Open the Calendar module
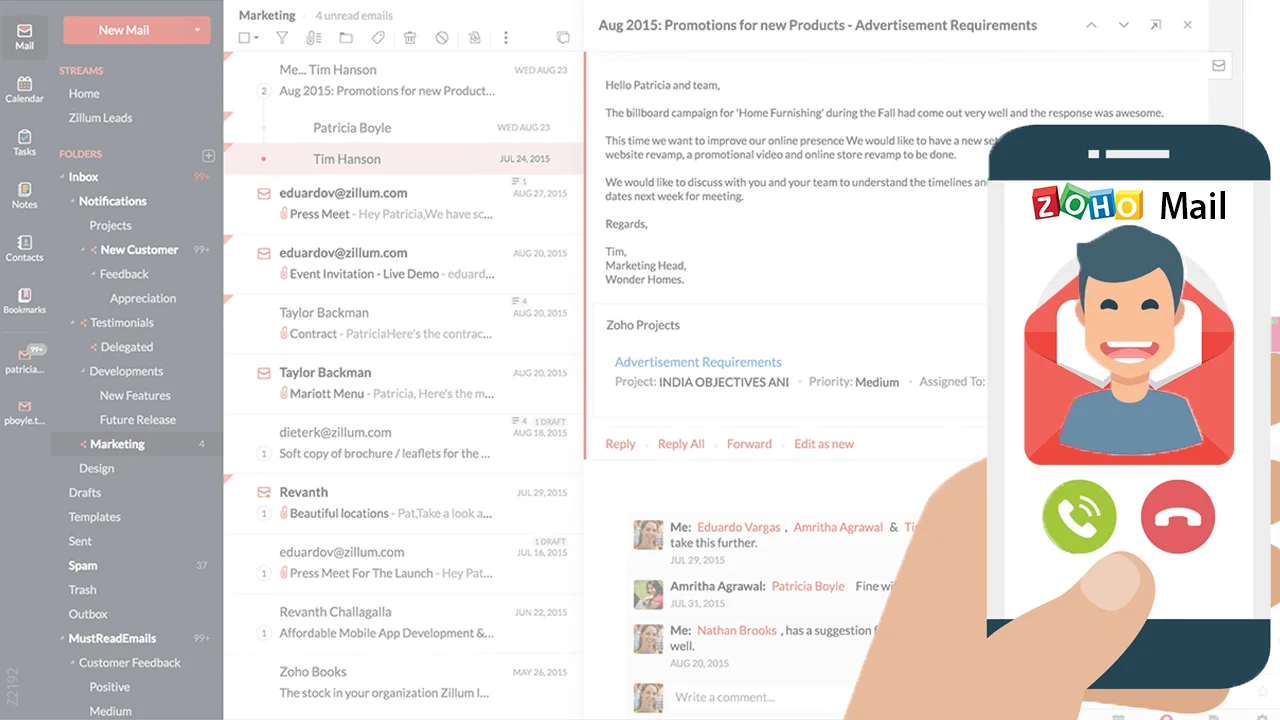Screen dimensions: 1280x720 (x=24, y=89)
